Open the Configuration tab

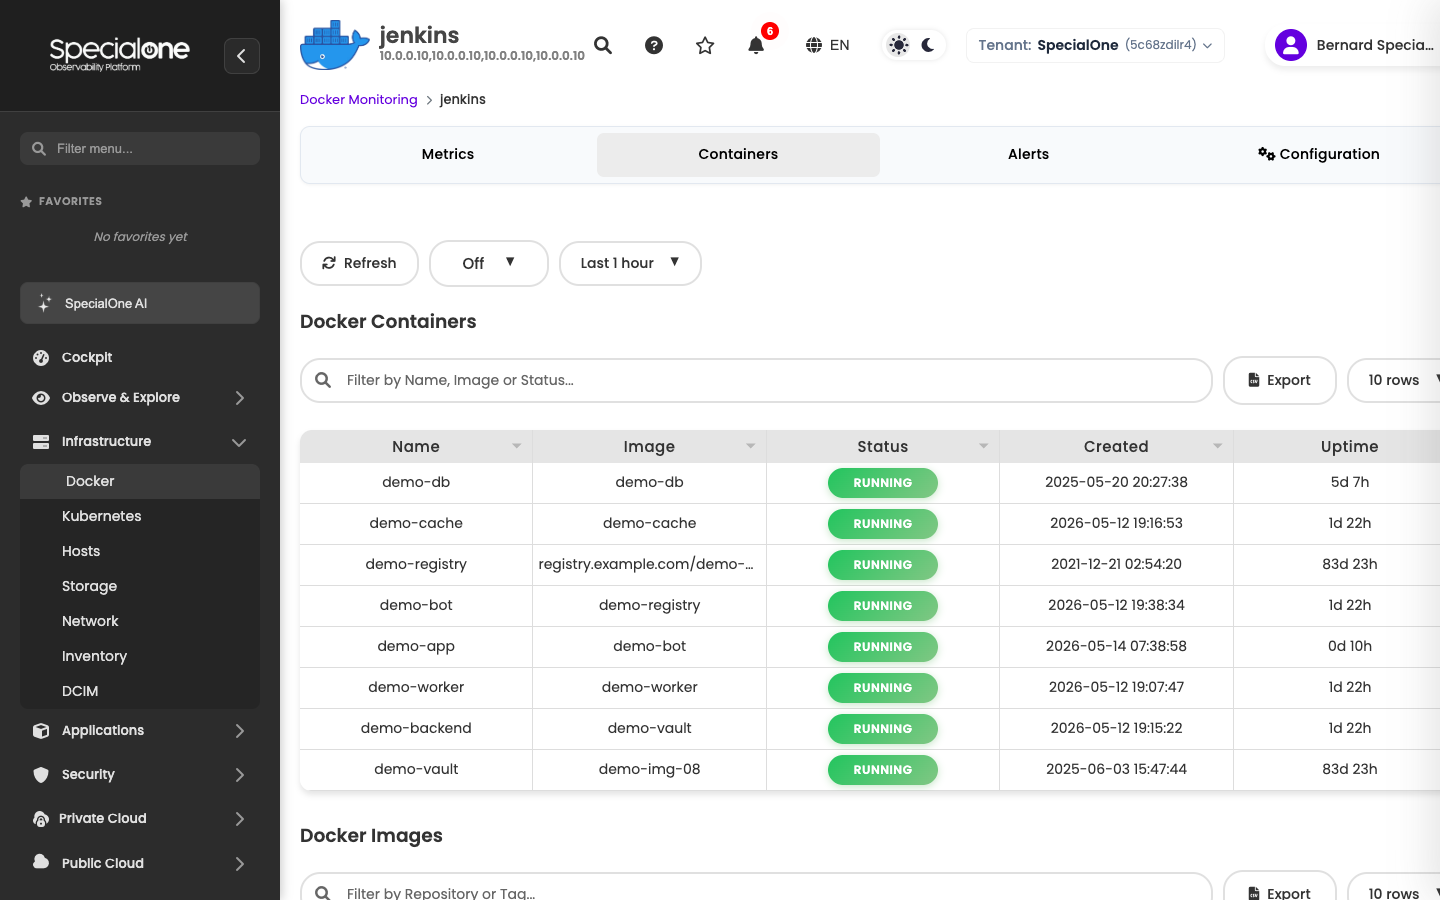tap(1319, 154)
